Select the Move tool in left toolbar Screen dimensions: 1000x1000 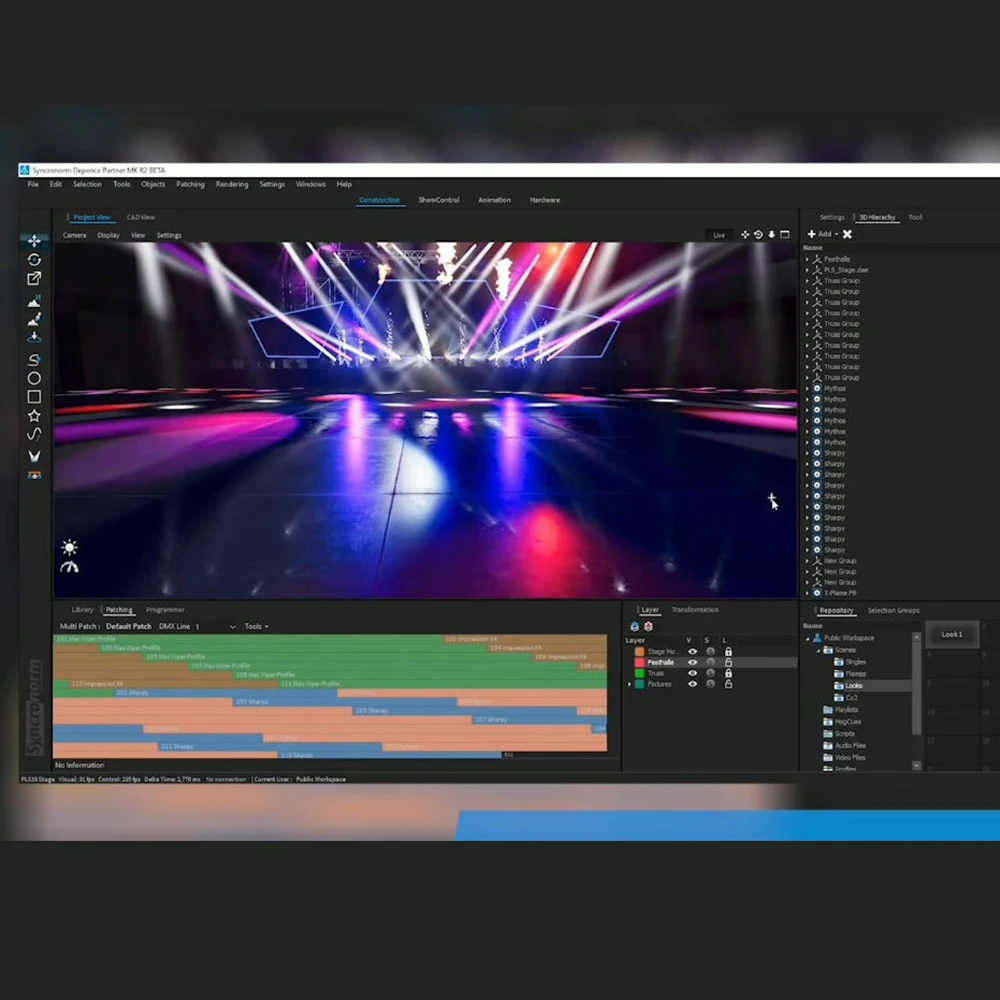34,241
